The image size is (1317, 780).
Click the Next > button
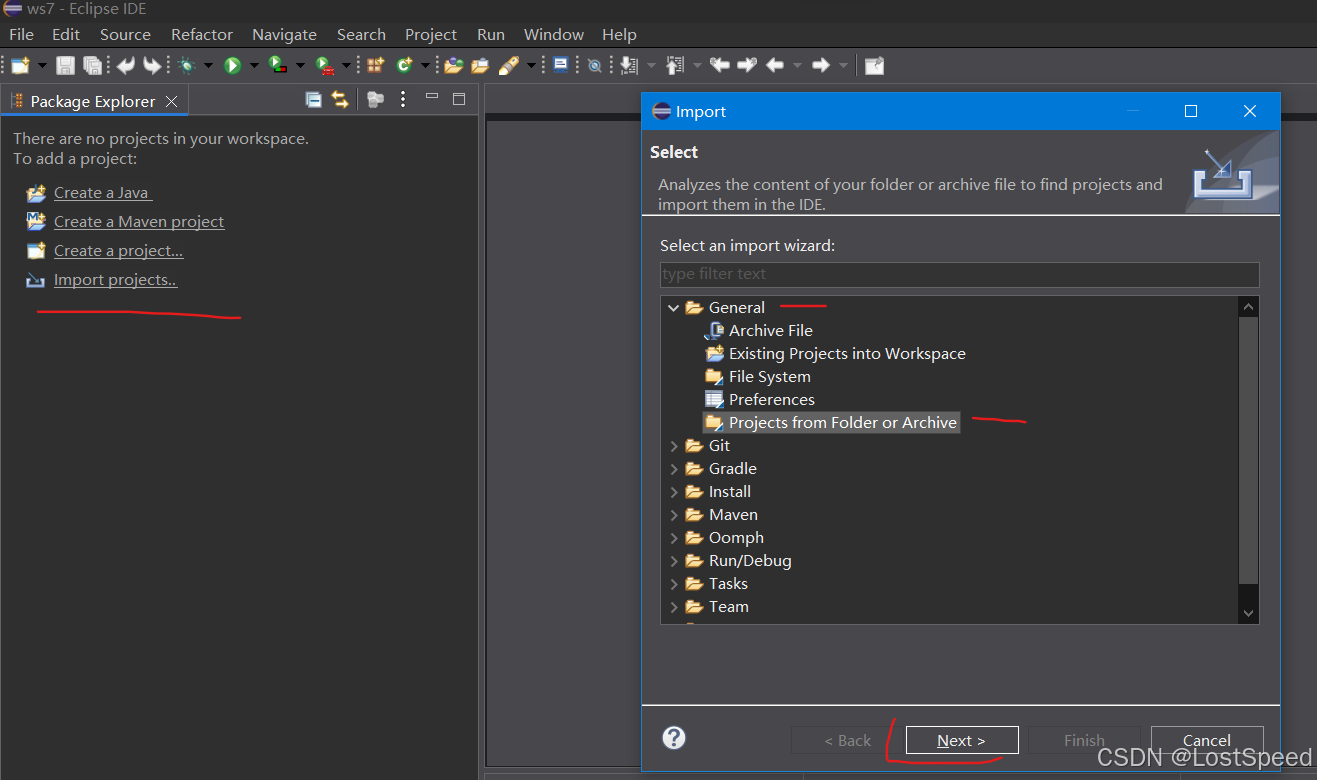pos(962,740)
